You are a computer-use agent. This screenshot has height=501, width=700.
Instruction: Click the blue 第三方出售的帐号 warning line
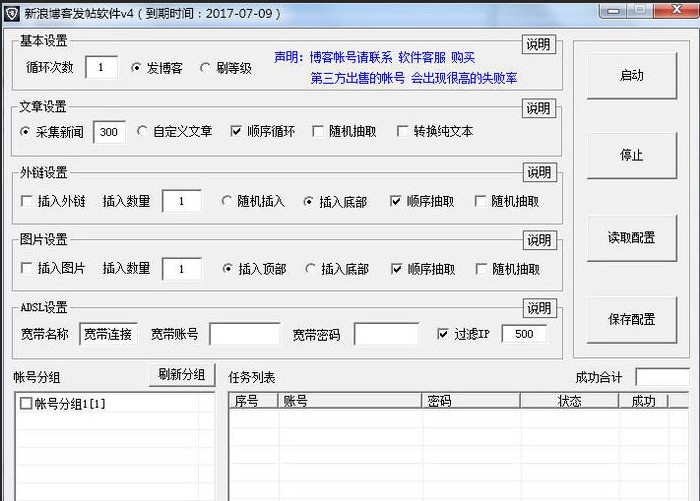[414, 78]
